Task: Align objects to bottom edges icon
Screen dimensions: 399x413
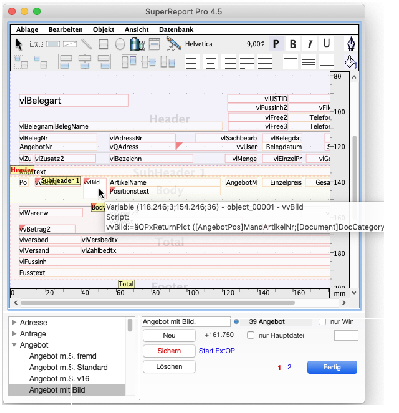Action: (x=168, y=62)
